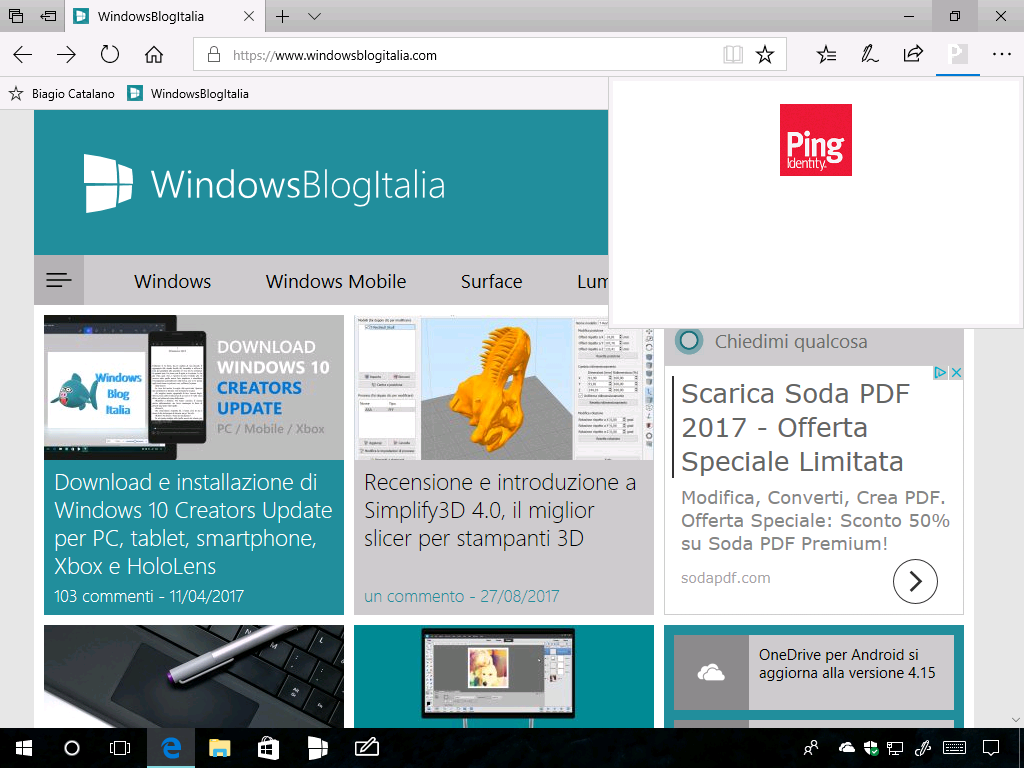Open Make a Web Note pen
Viewport: 1024px width, 768px height.
[x=869, y=54]
